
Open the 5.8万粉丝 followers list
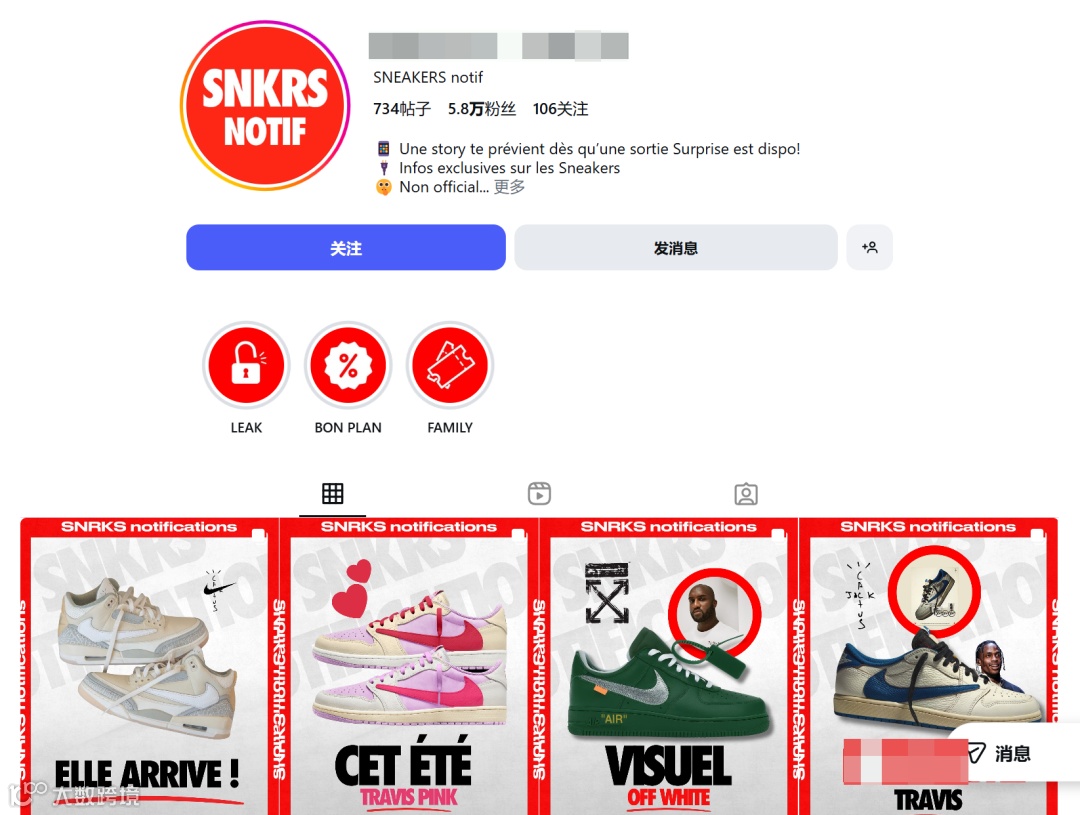(x=481, y=109)
